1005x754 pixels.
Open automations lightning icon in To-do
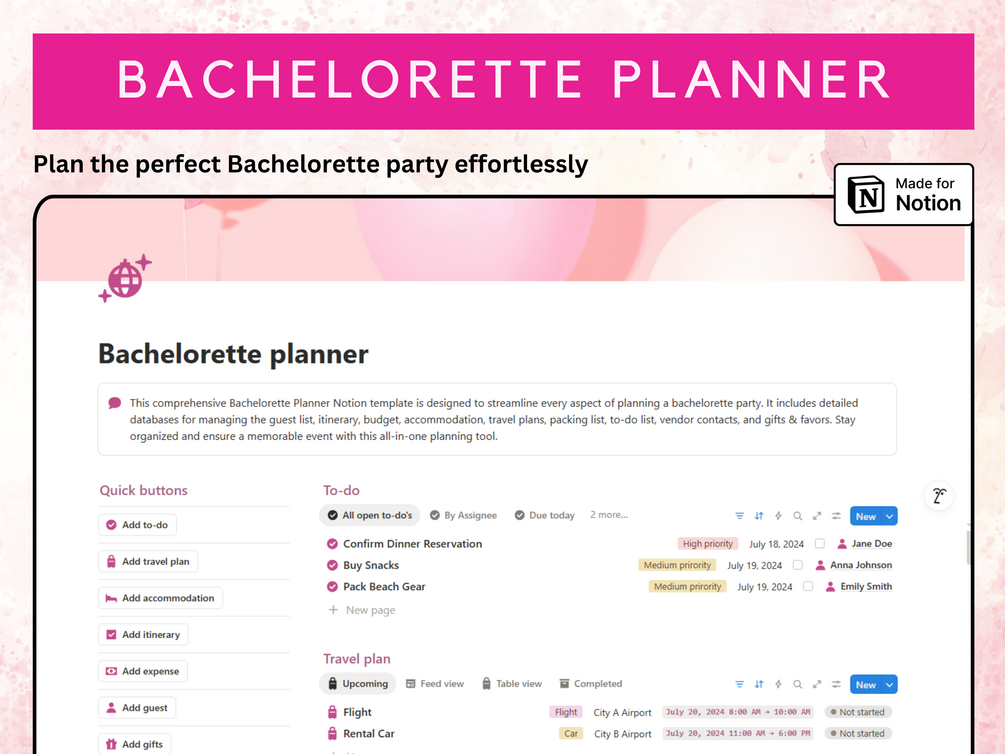[778, 516]
